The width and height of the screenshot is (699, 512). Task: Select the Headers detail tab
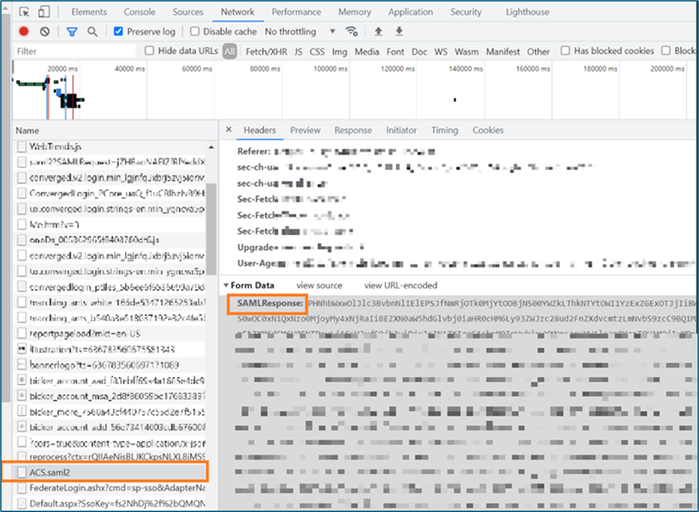coord(259,130)
